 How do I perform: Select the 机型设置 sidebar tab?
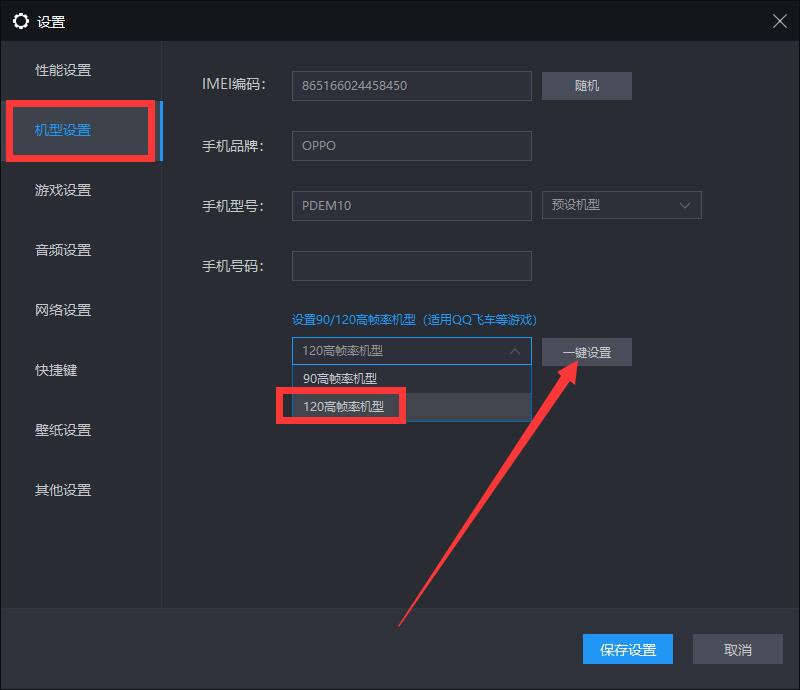click(x=63, y=130)
